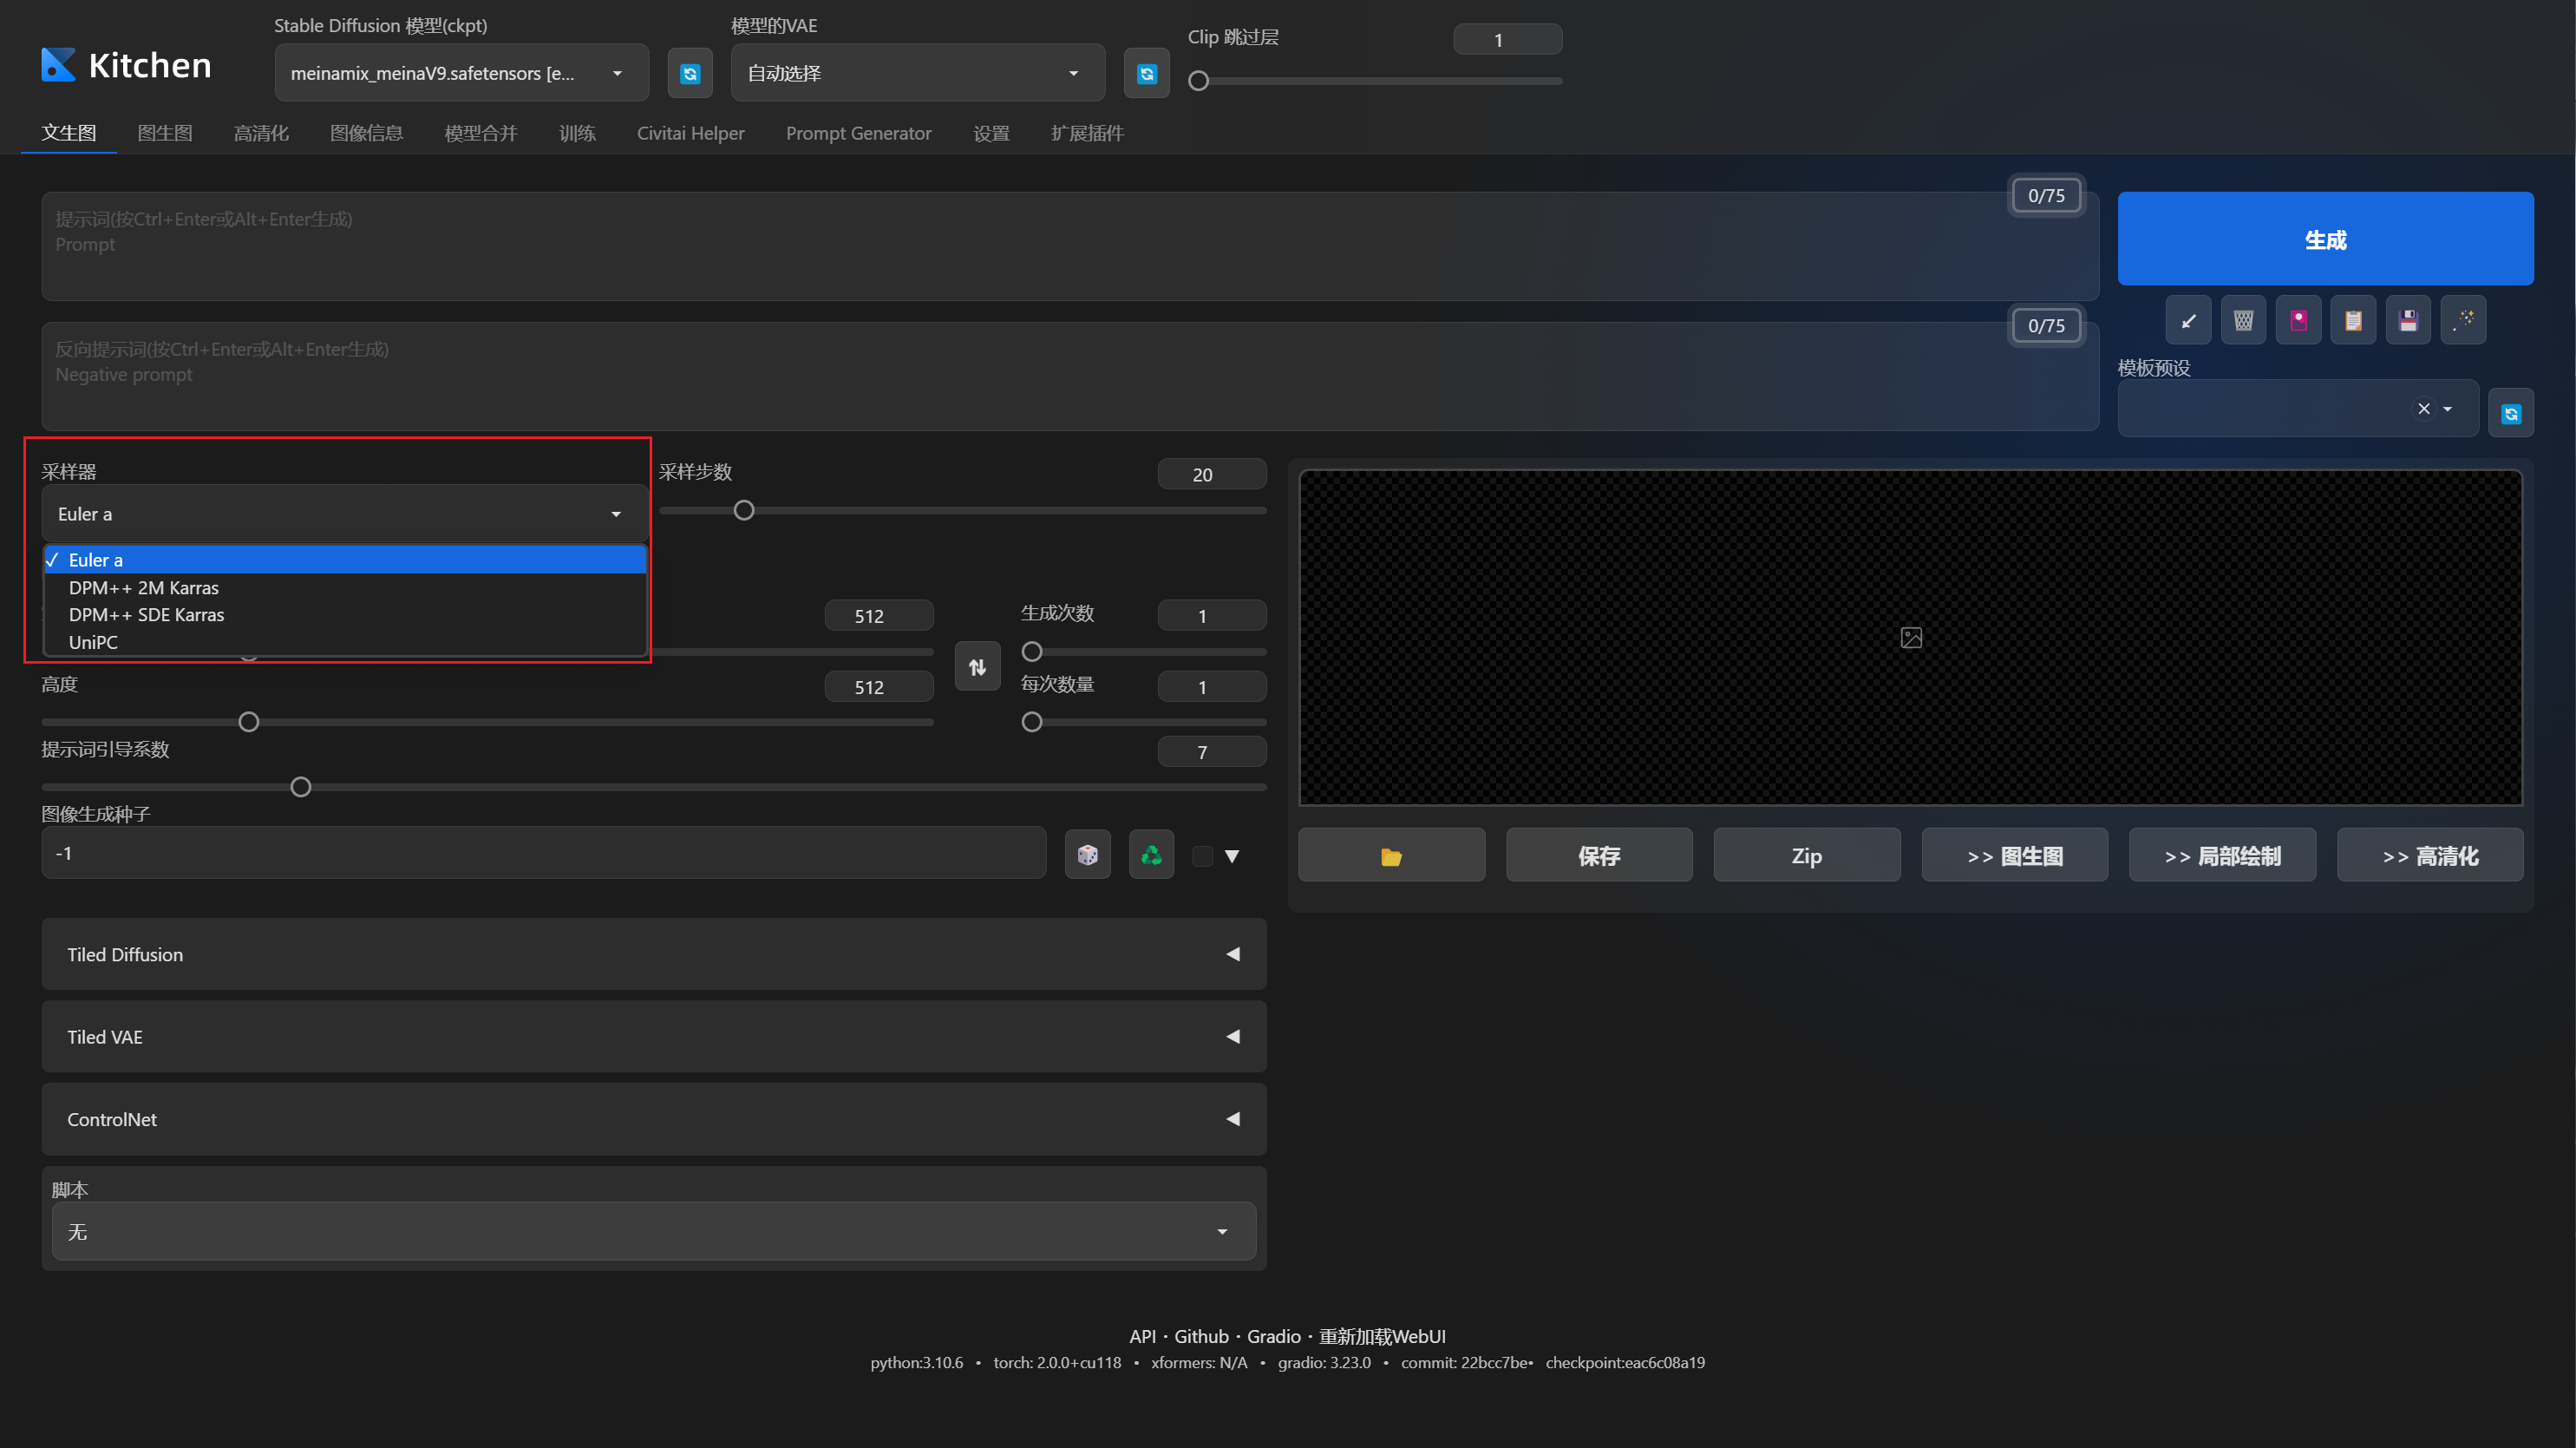
Task: Open the 图像信息 tab
Action: click(366, 133)
